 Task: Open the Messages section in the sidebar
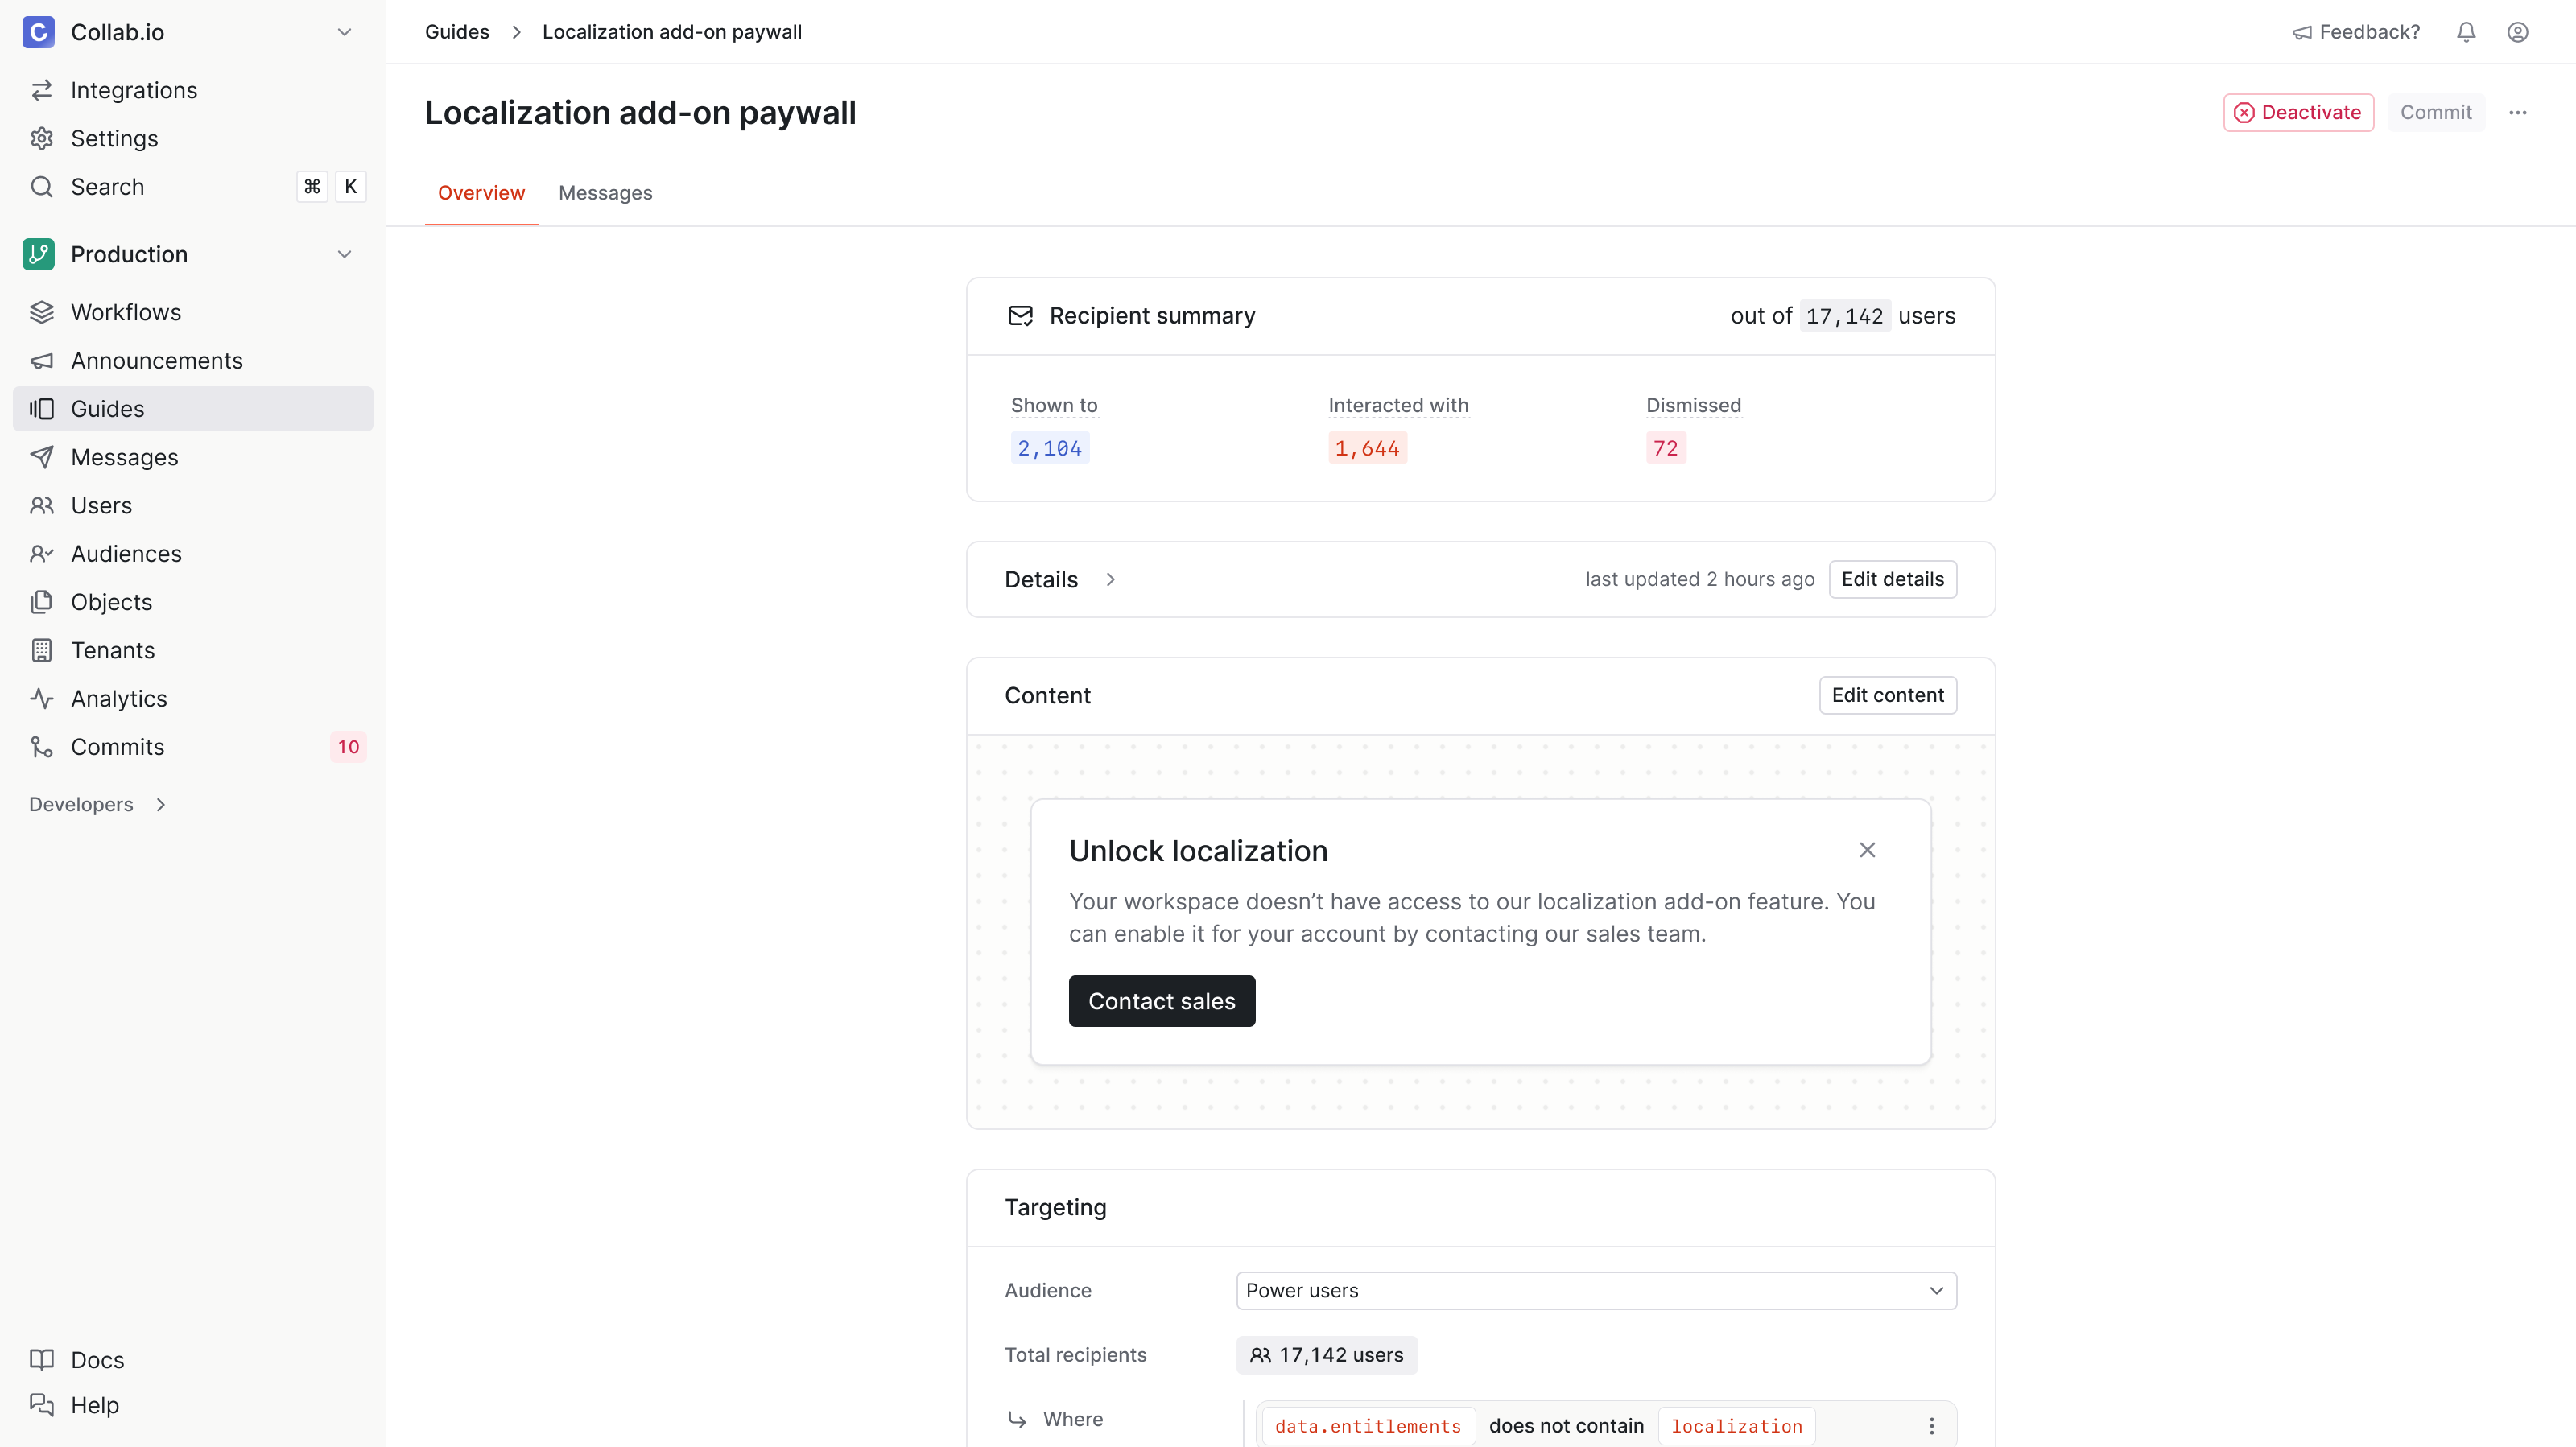pos(125,457)
